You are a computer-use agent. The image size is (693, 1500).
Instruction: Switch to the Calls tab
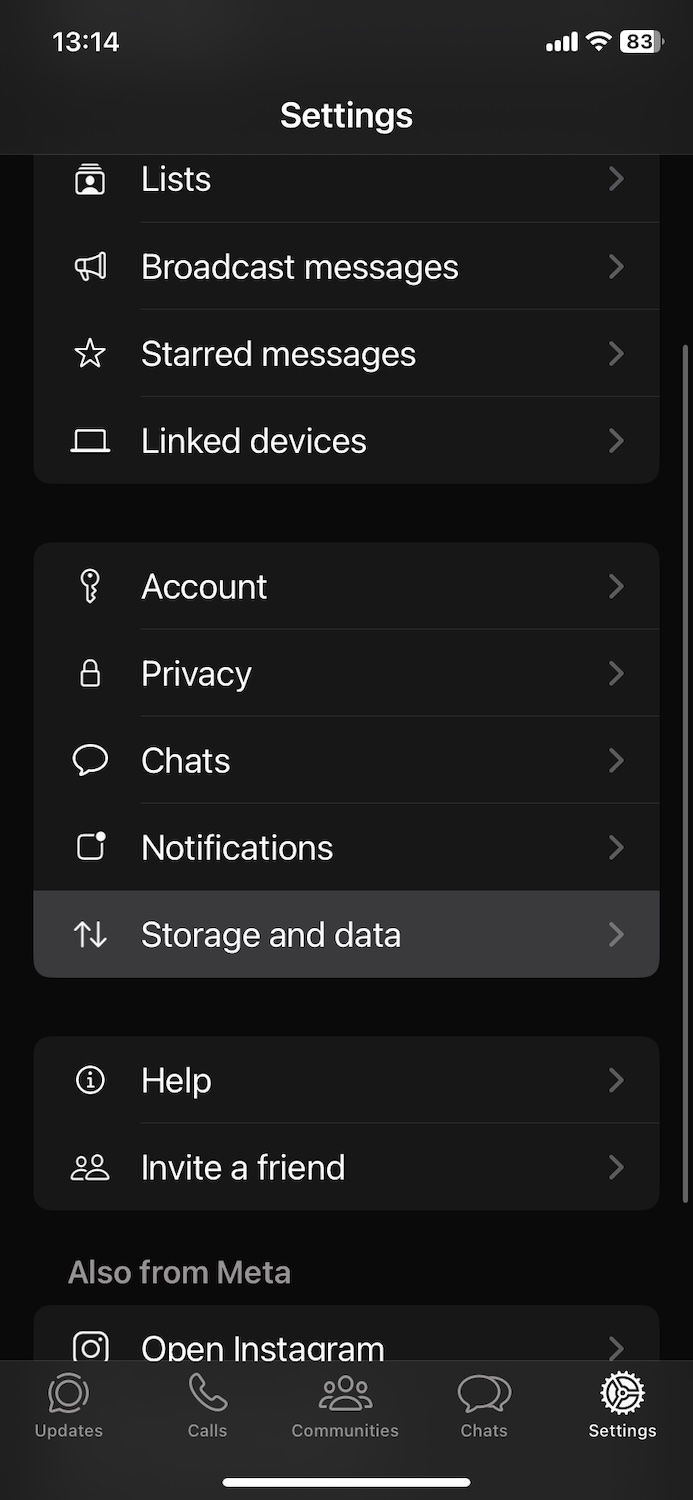(x=207, y=1405)
